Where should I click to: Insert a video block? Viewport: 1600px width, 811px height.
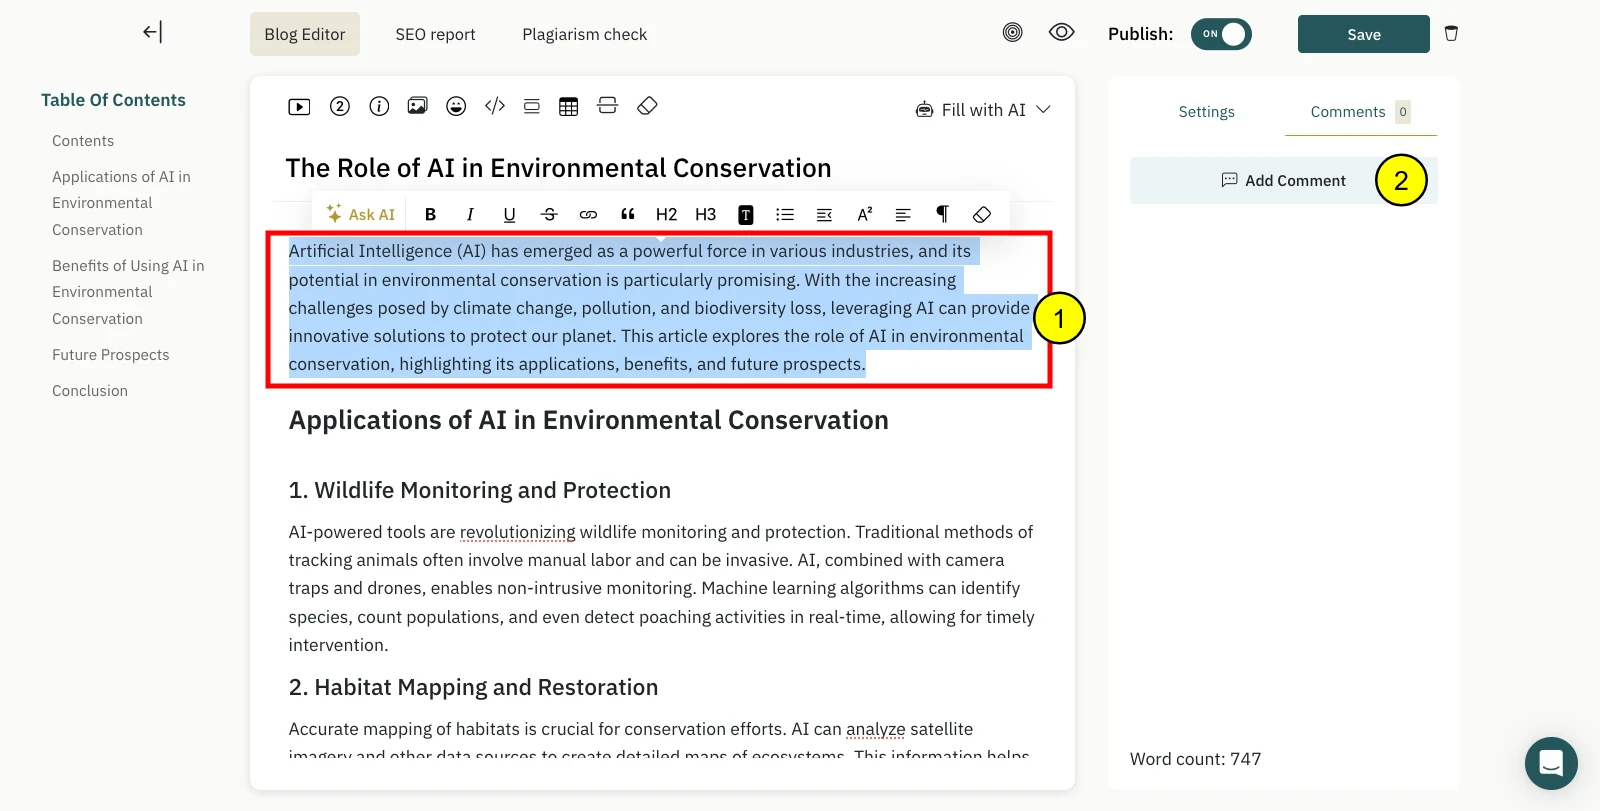299,107
